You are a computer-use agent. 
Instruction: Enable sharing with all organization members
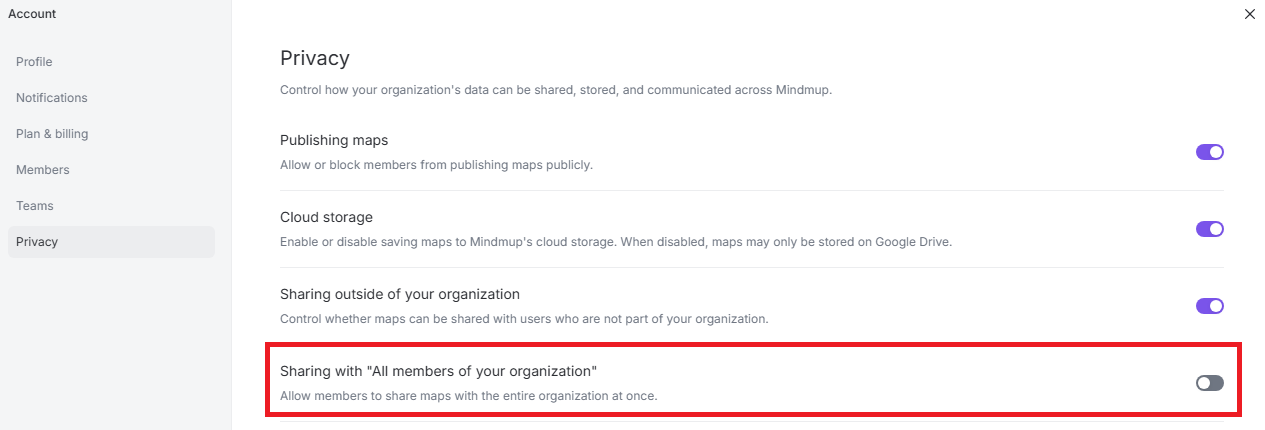point(1209,383)
